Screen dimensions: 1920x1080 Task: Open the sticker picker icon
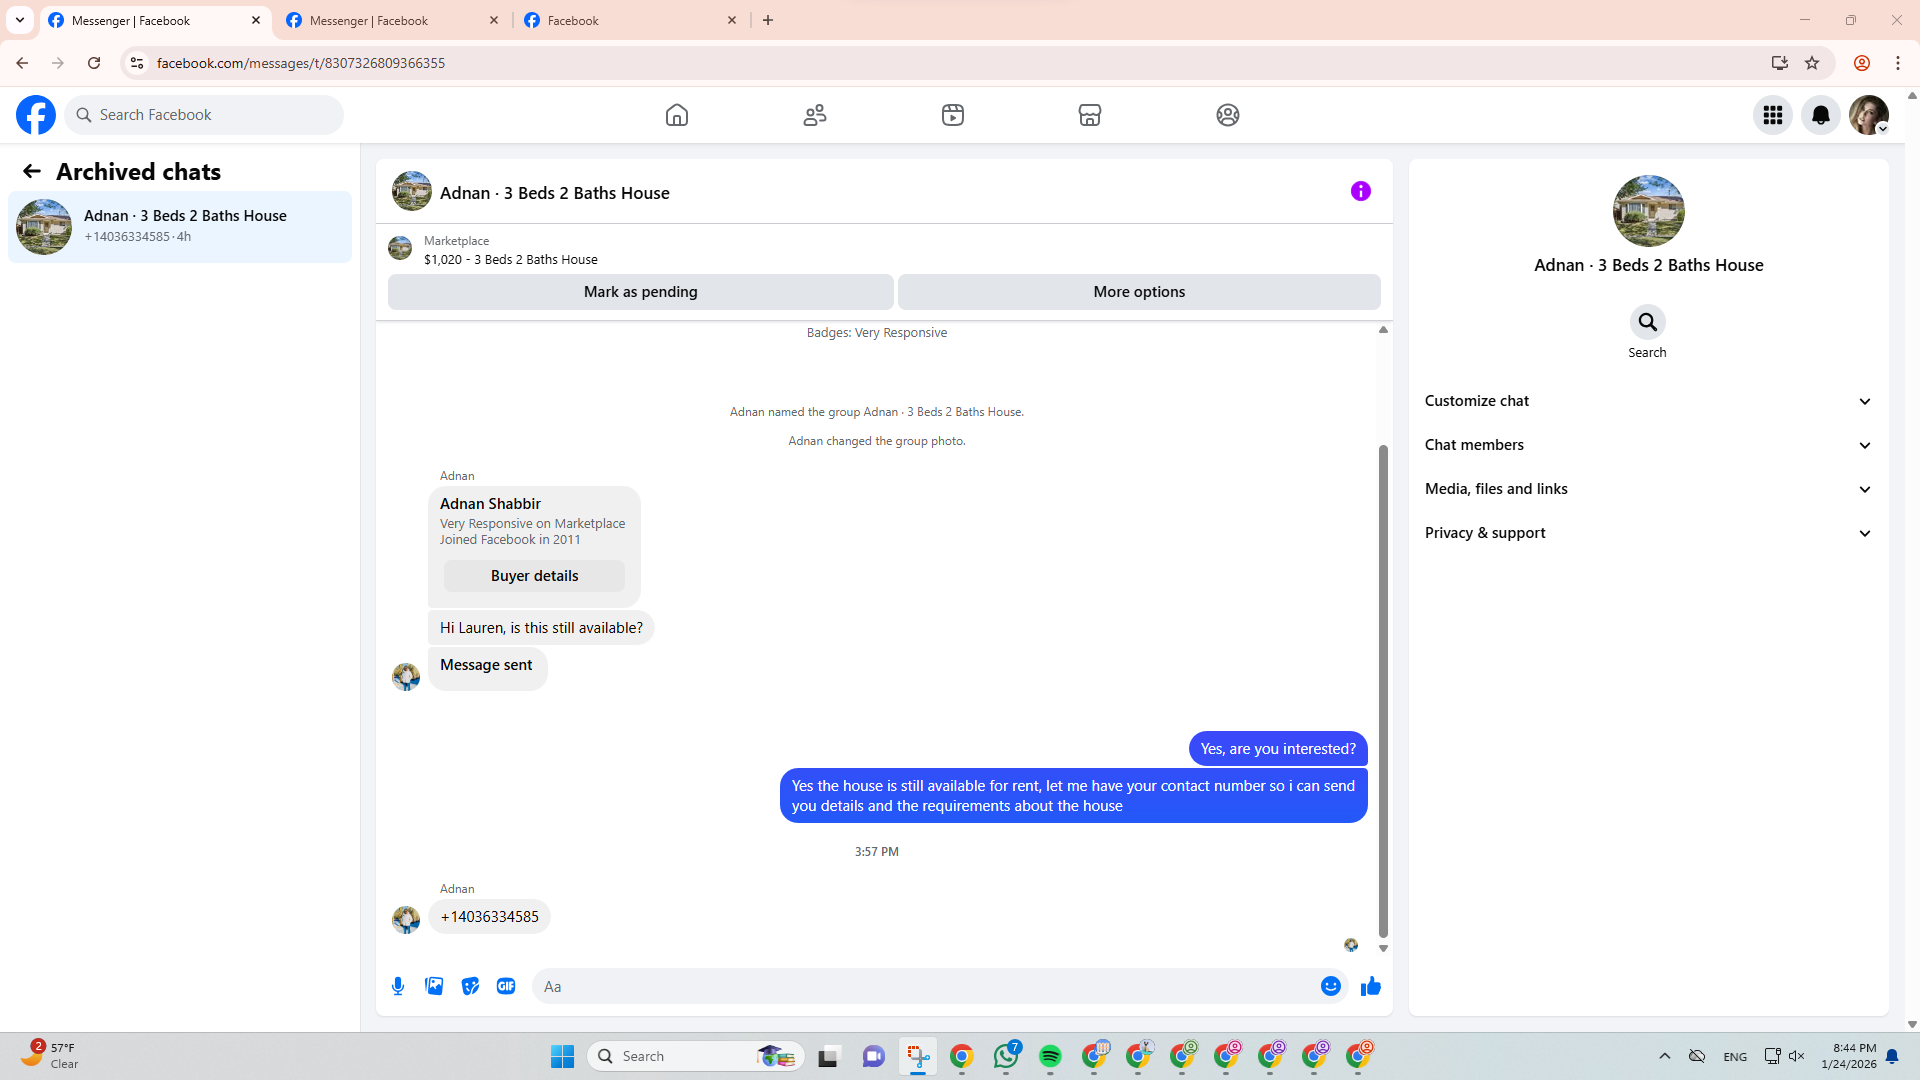[470, 986]
